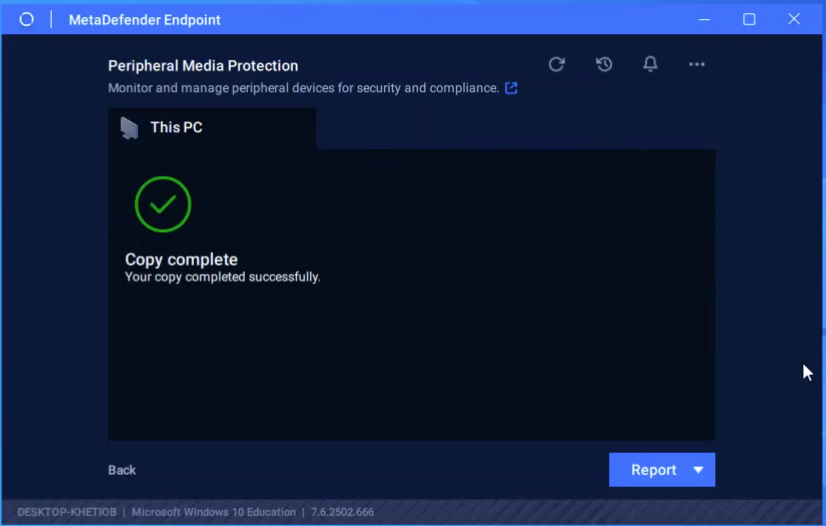Open the three-dot more options menu
The height and width of the screenshot is (526, 826).
tap(696, 64)
